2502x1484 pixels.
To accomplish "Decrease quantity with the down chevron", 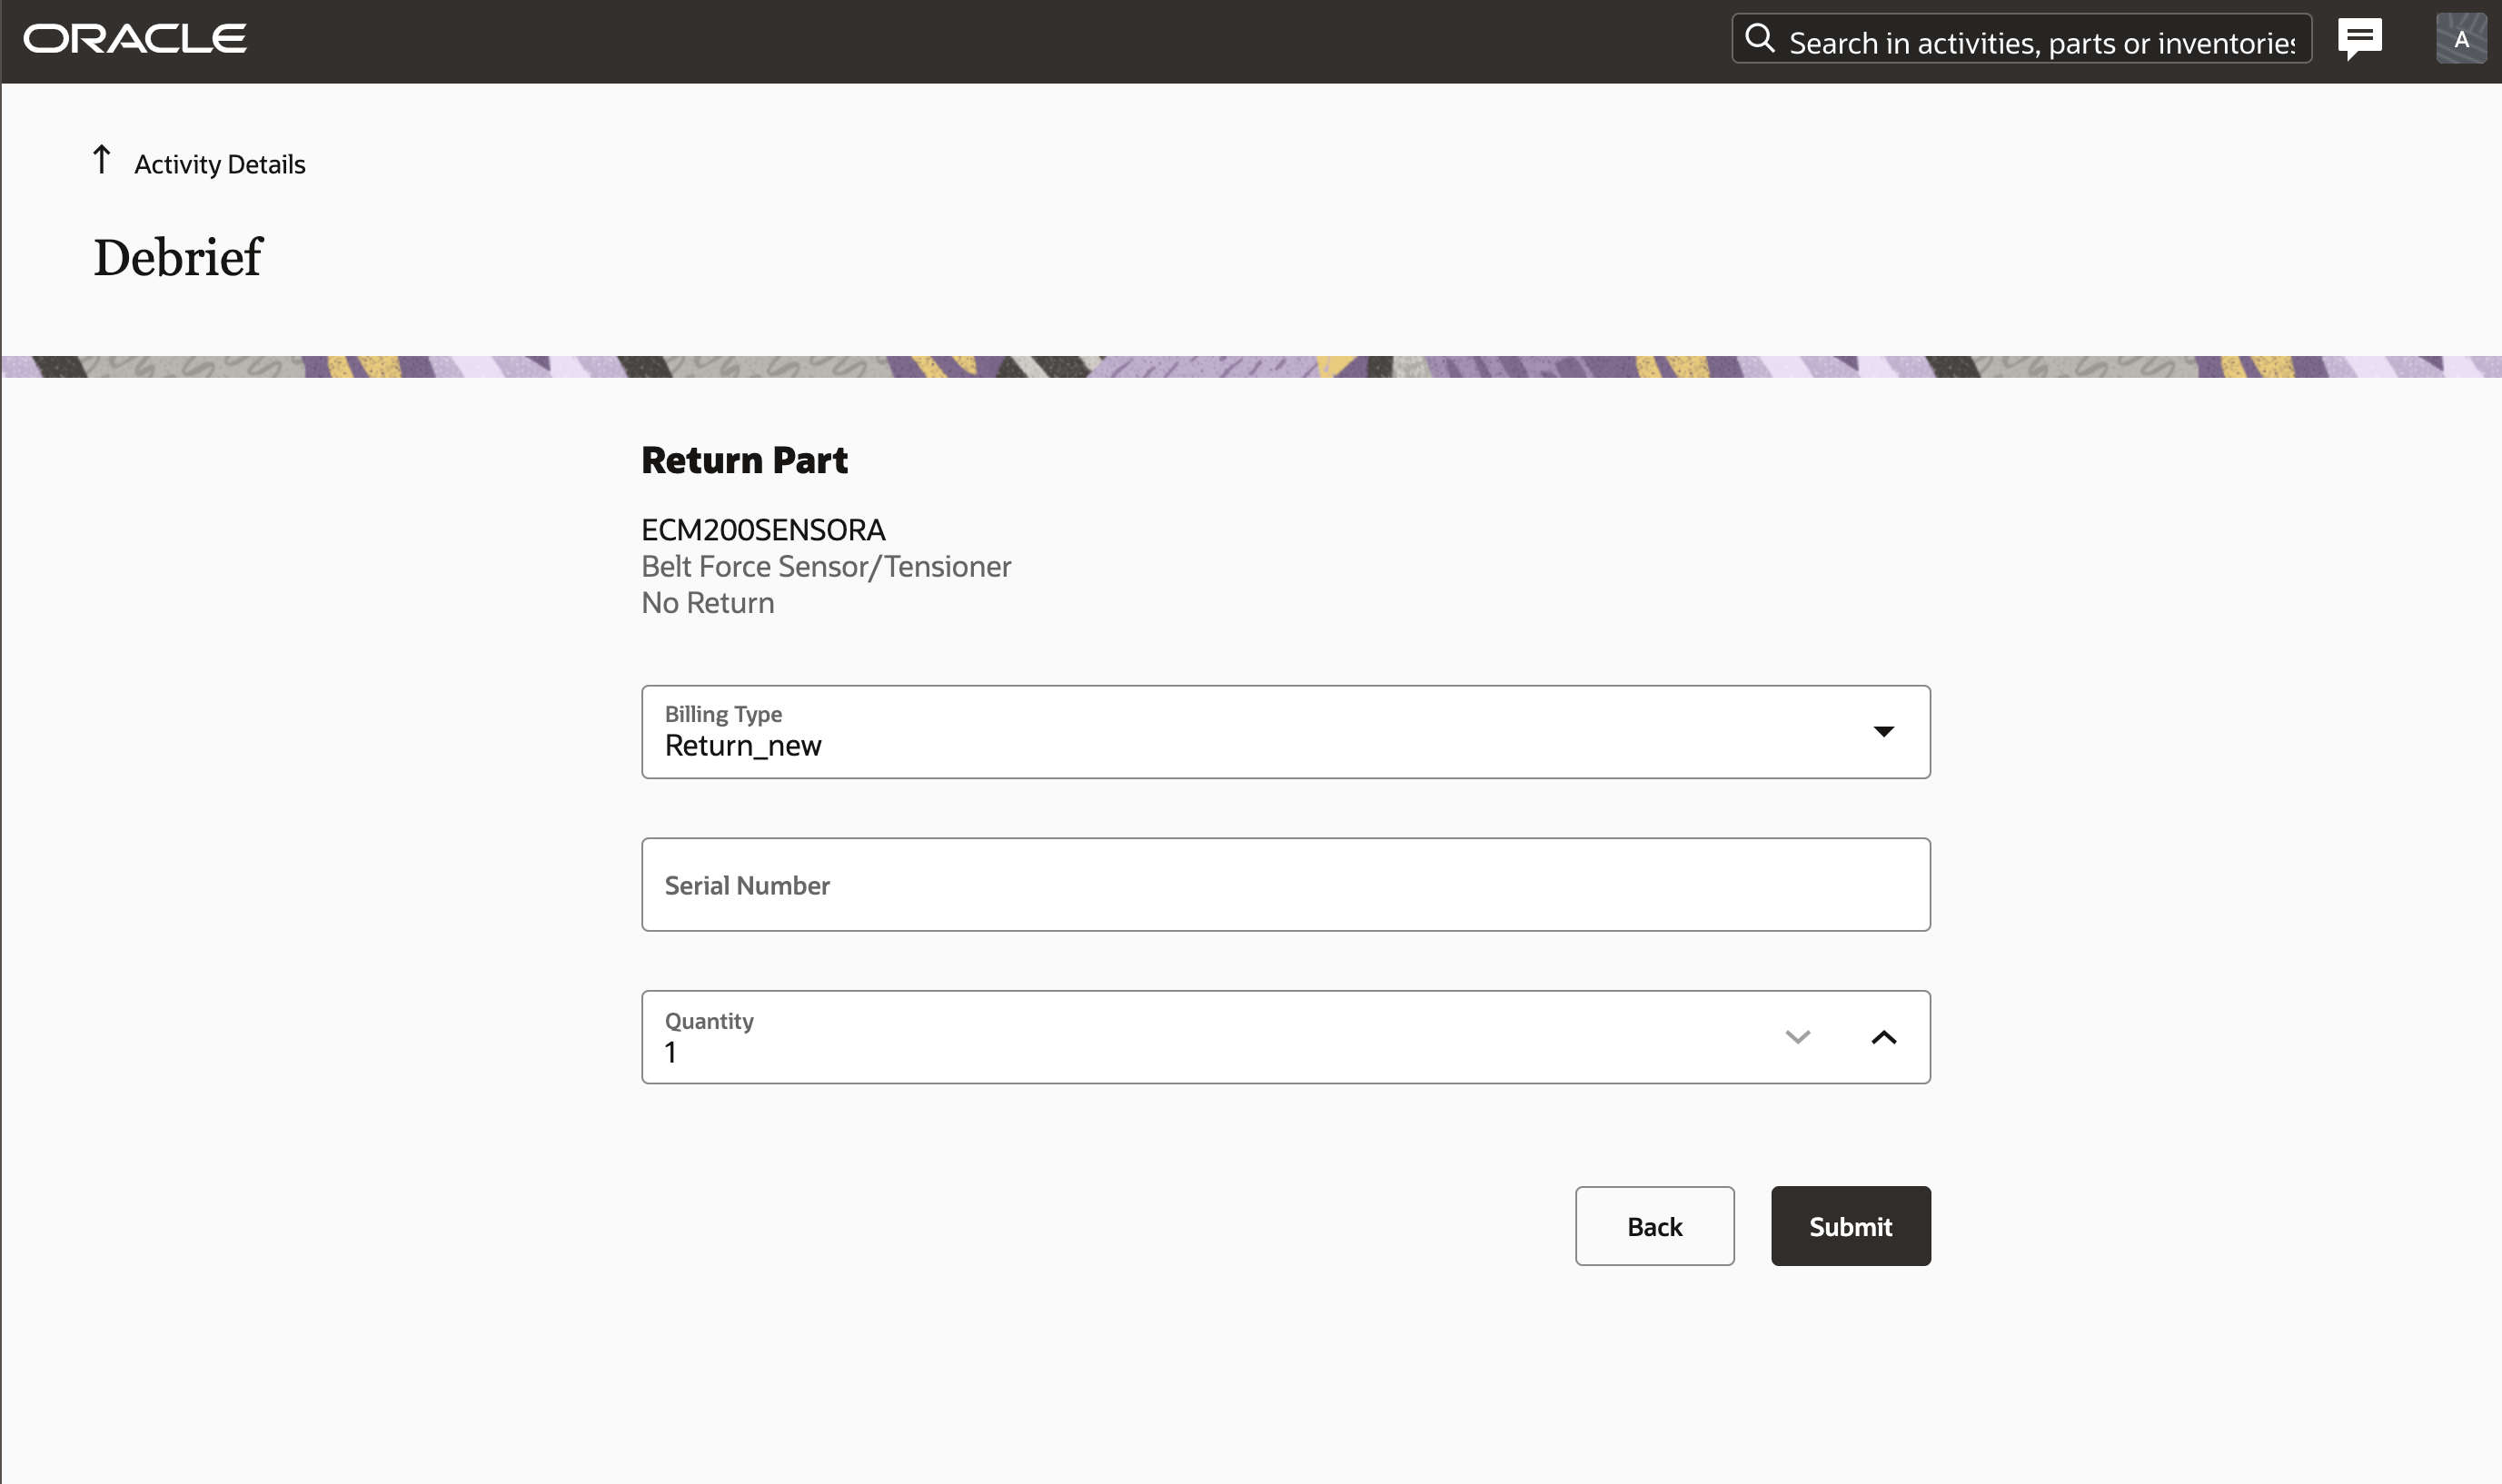I will click(x=1797, y=1037).
